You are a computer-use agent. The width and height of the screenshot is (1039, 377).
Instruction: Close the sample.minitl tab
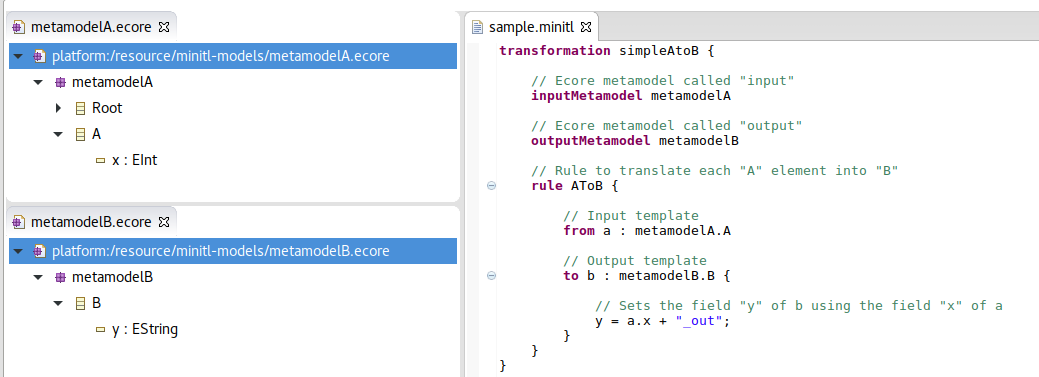(586, 27)
